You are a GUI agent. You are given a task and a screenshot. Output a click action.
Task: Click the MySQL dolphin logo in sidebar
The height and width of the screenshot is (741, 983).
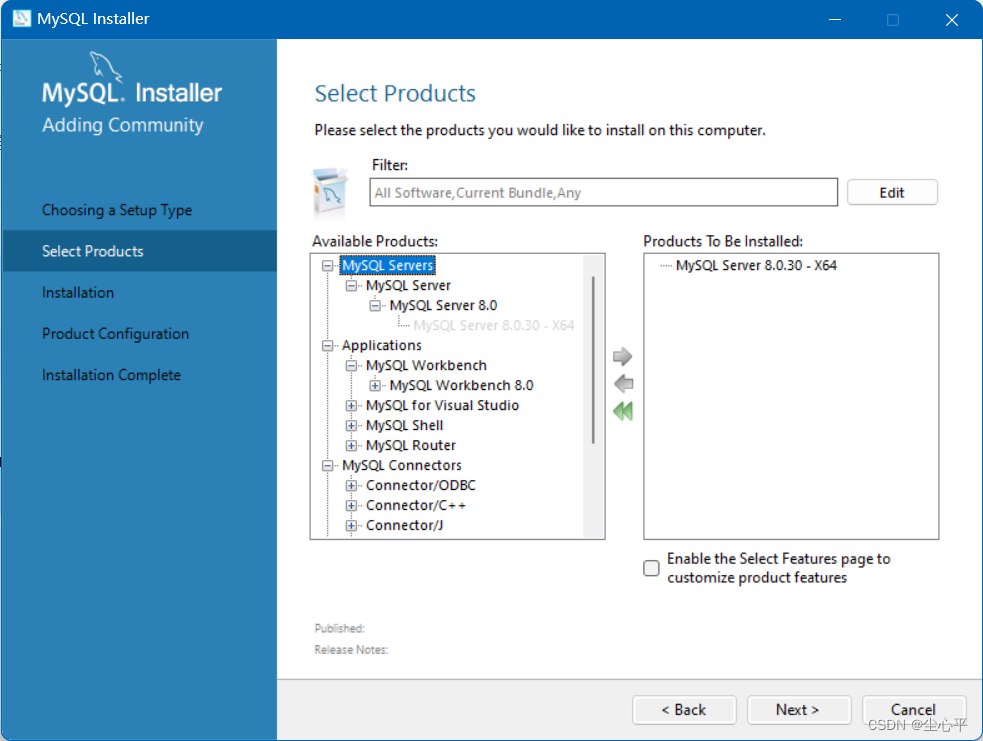coord(105,66)
